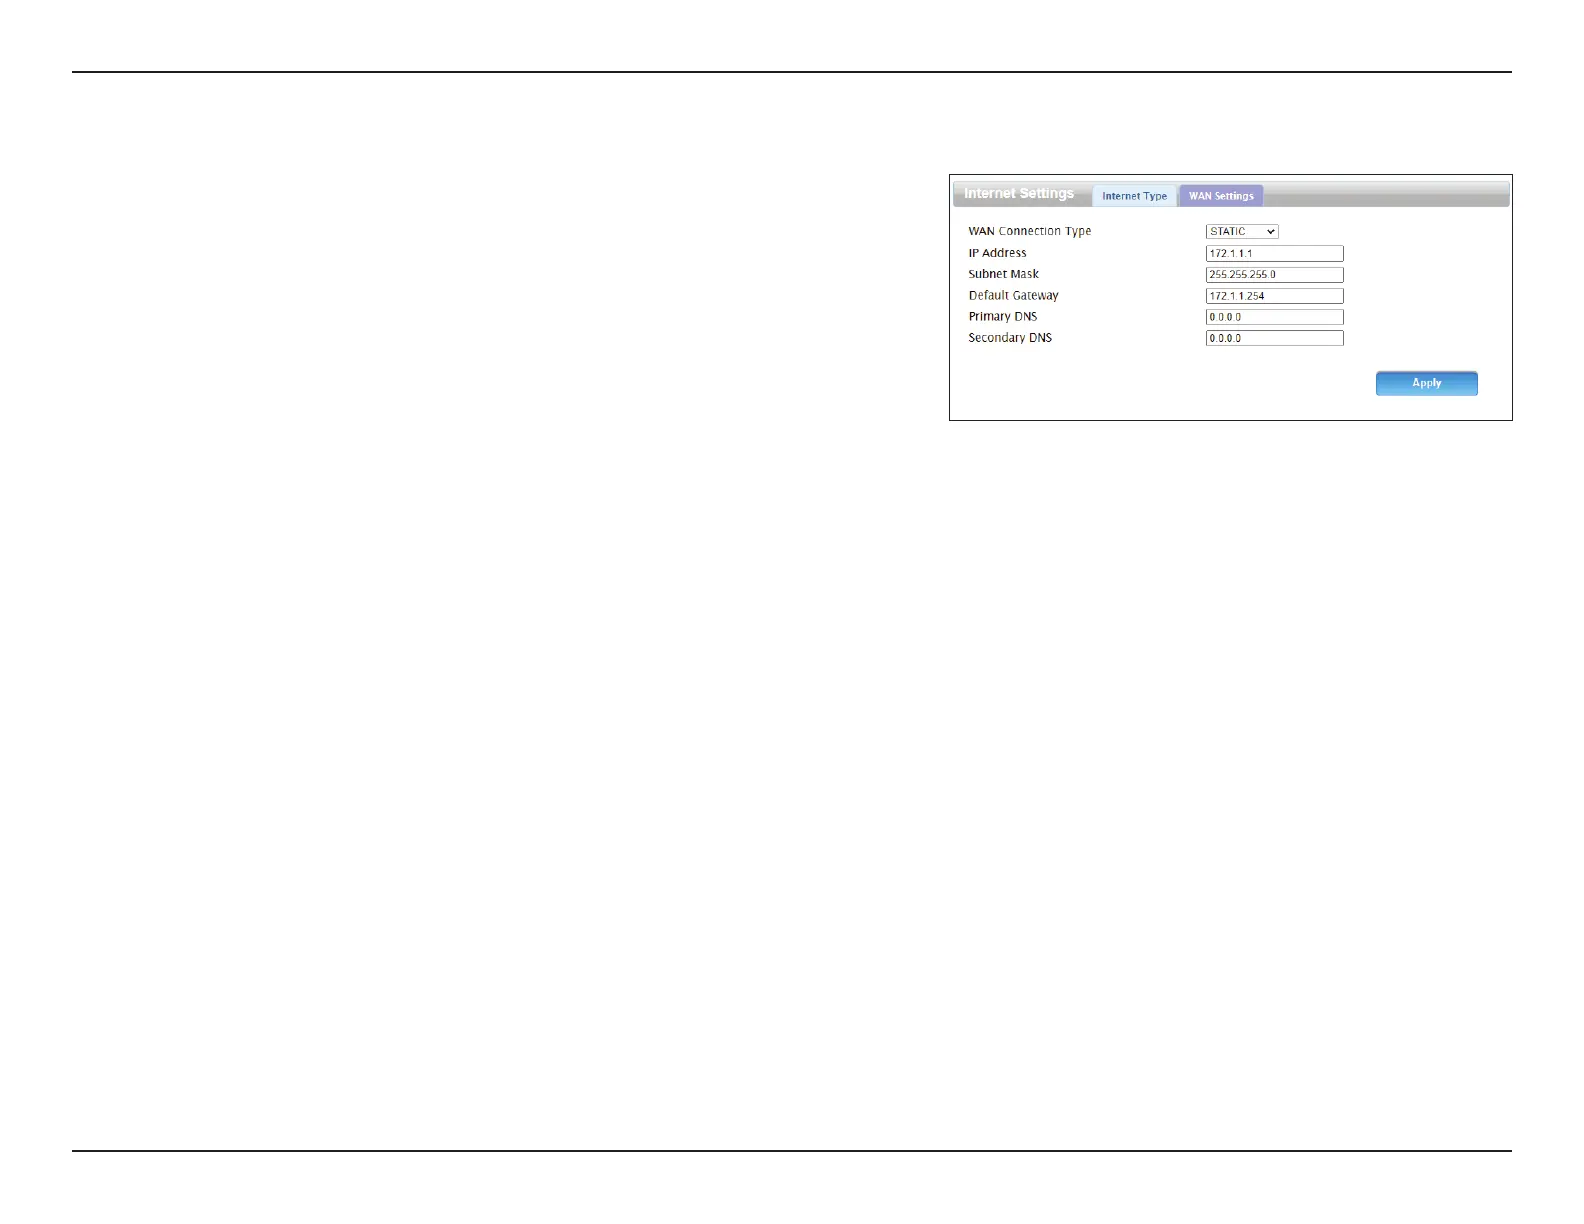Viewport: 1584px width, 1224px height.
Task: Click the 'Internet Settings' panel title
Action: (1019, 194)
